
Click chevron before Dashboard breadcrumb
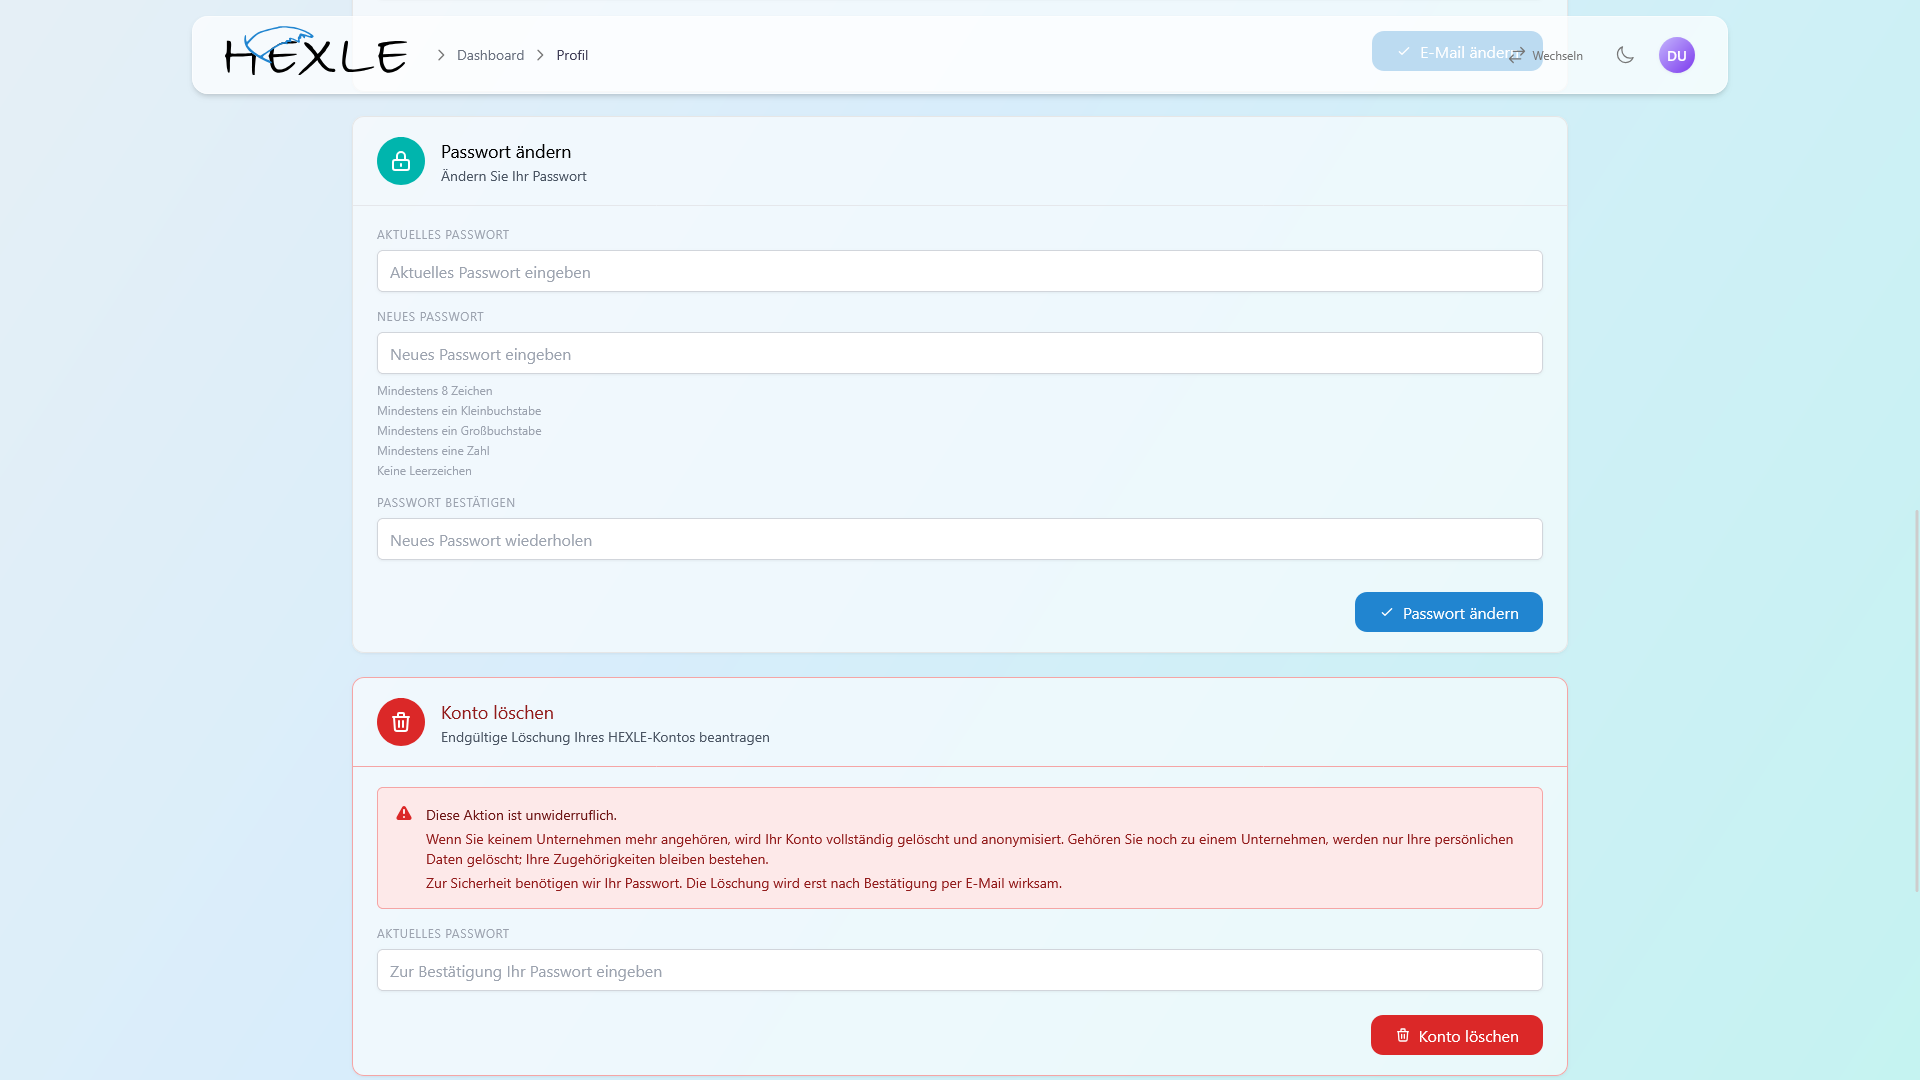click(441, 55)
